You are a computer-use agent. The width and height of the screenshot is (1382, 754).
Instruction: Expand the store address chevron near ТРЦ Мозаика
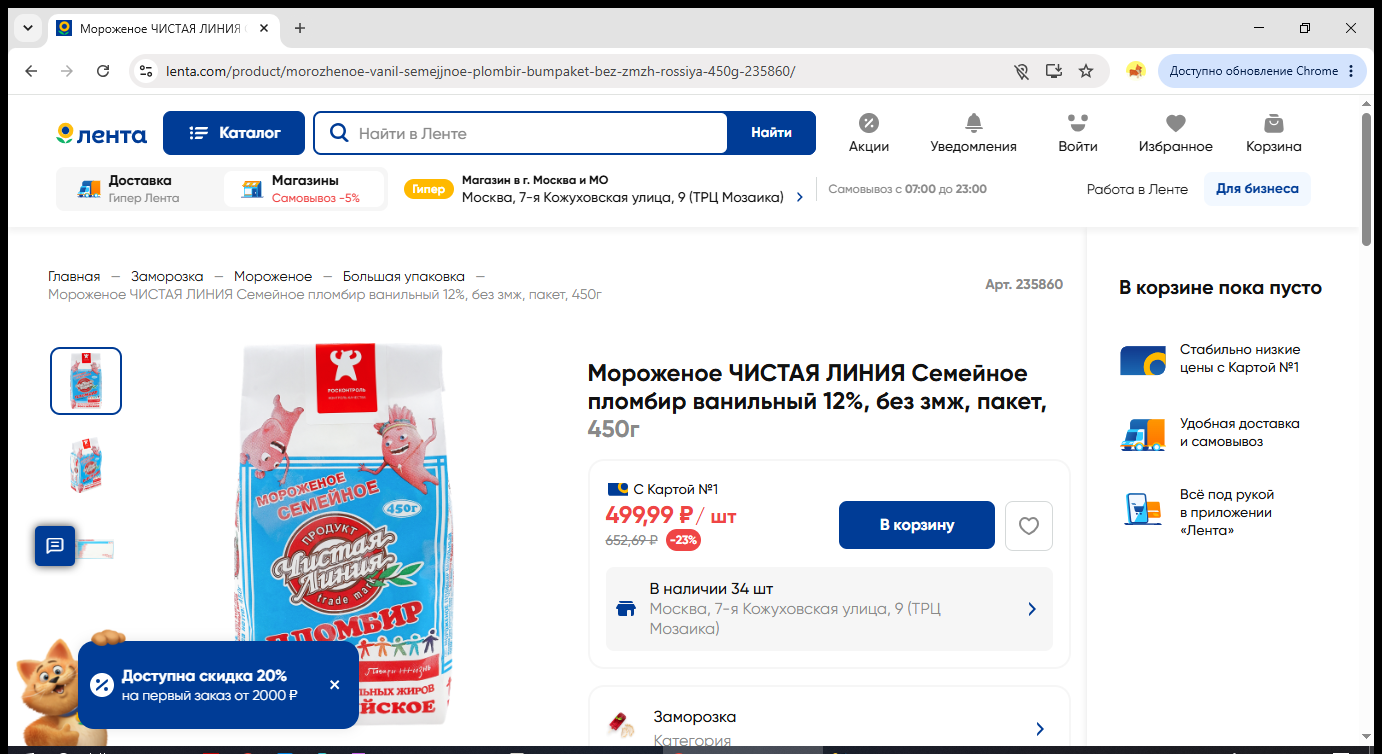pos(799,198)
